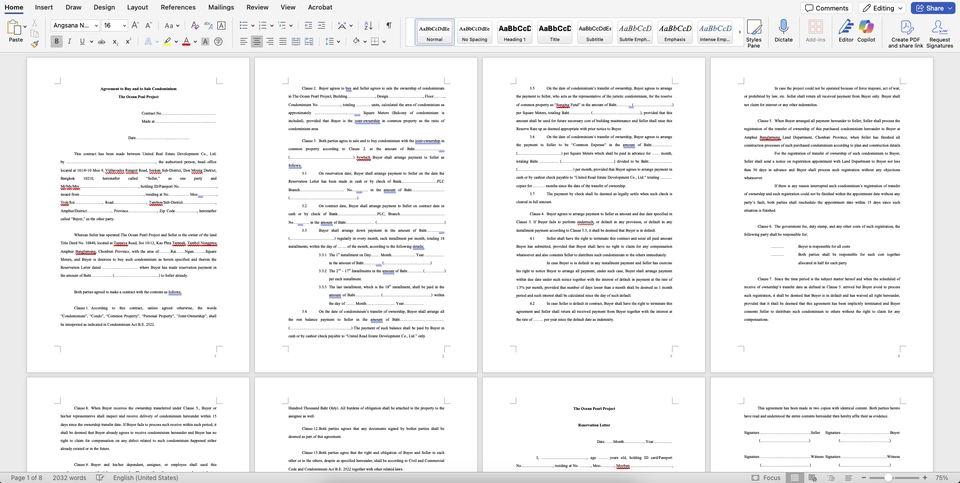Click the Enclose Characters icon
960x483 pixels.
[218, 42]
